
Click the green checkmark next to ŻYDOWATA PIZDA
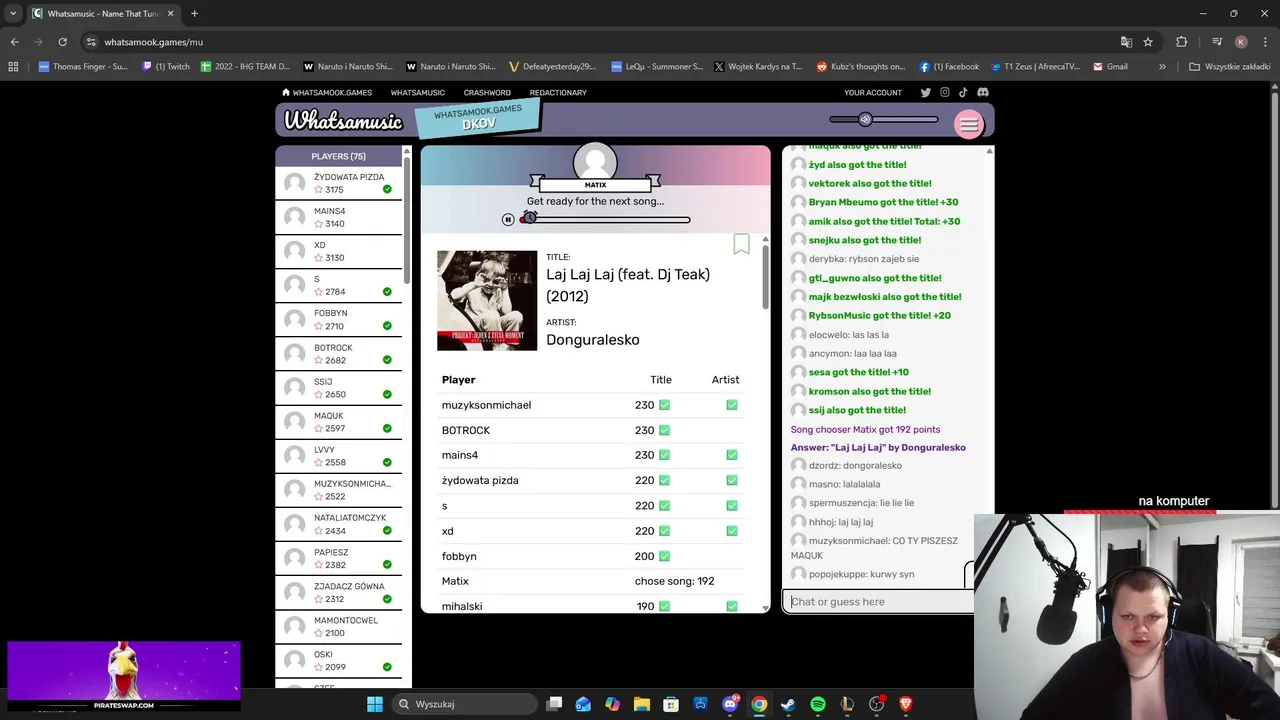click(387, 189)
